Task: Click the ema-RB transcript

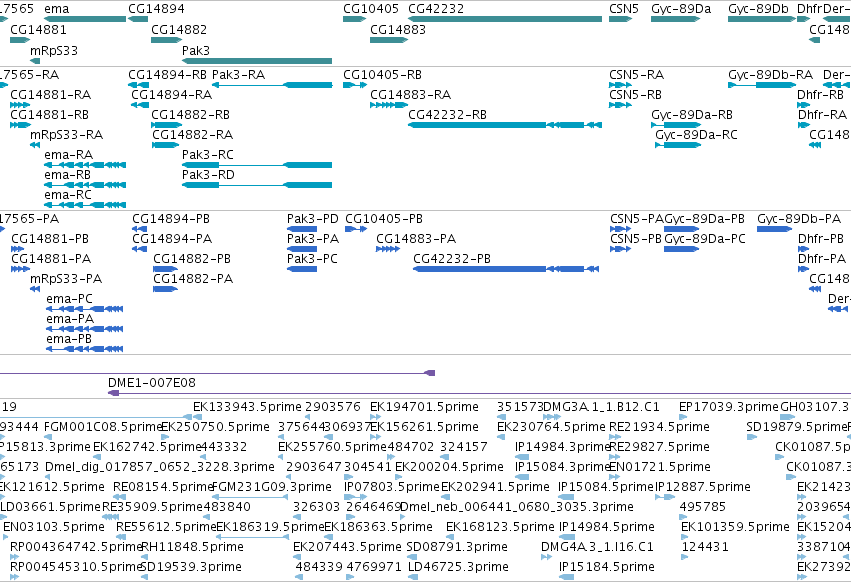Action: pos(85,185)
